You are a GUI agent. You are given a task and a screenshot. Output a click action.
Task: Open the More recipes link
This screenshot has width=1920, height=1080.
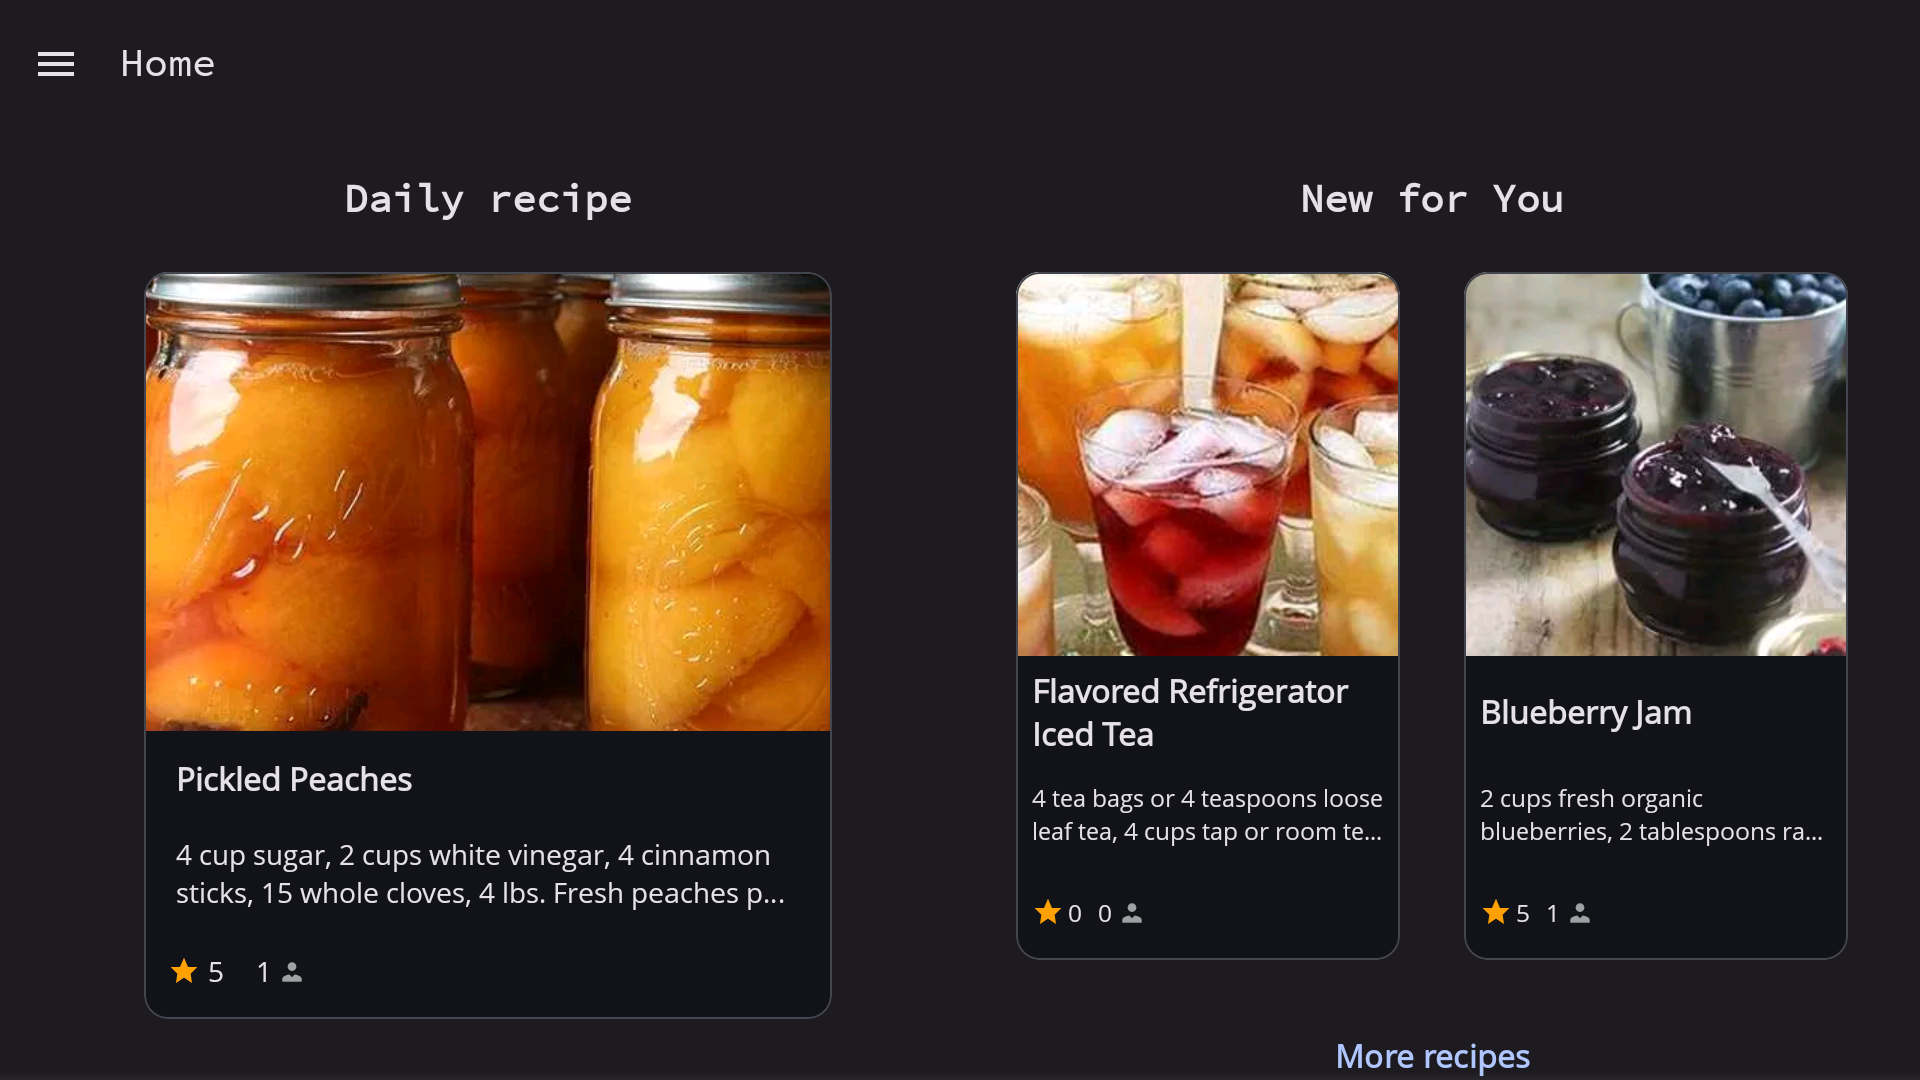coord(1432,1056)
